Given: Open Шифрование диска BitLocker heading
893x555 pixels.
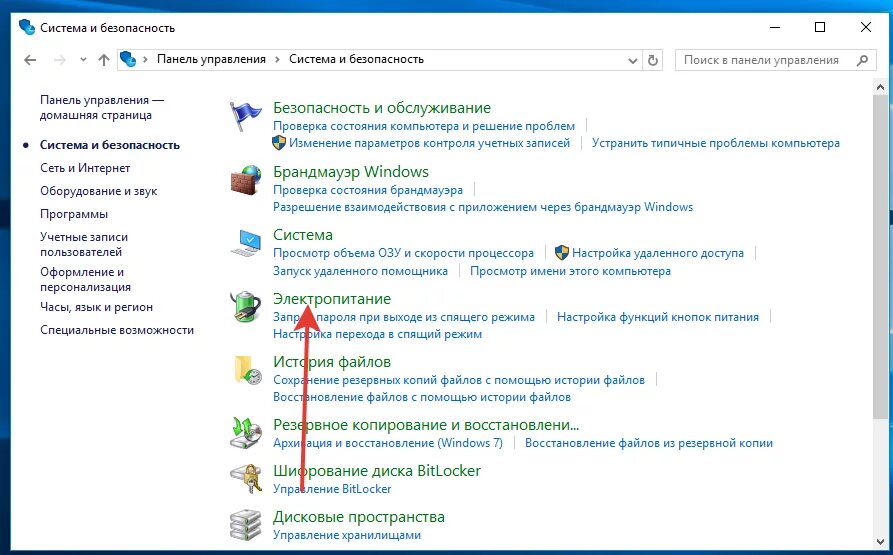Looking at the screenshot, I should (377, 471).
